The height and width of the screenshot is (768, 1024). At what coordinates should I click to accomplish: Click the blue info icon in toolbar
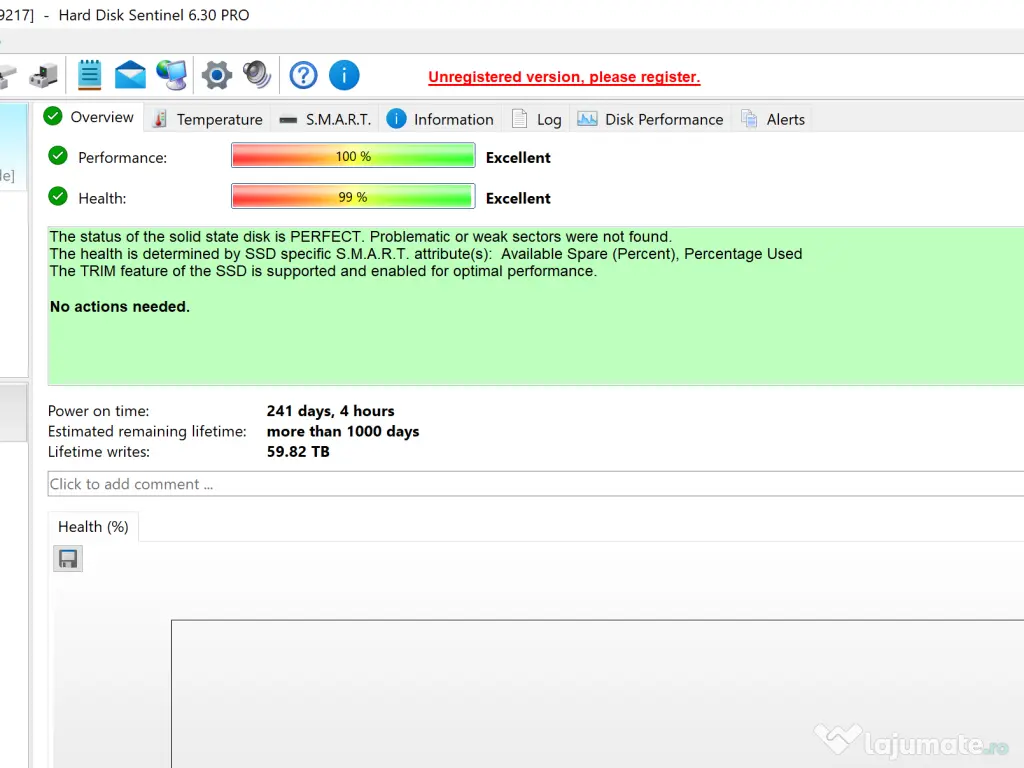(344, 75)
